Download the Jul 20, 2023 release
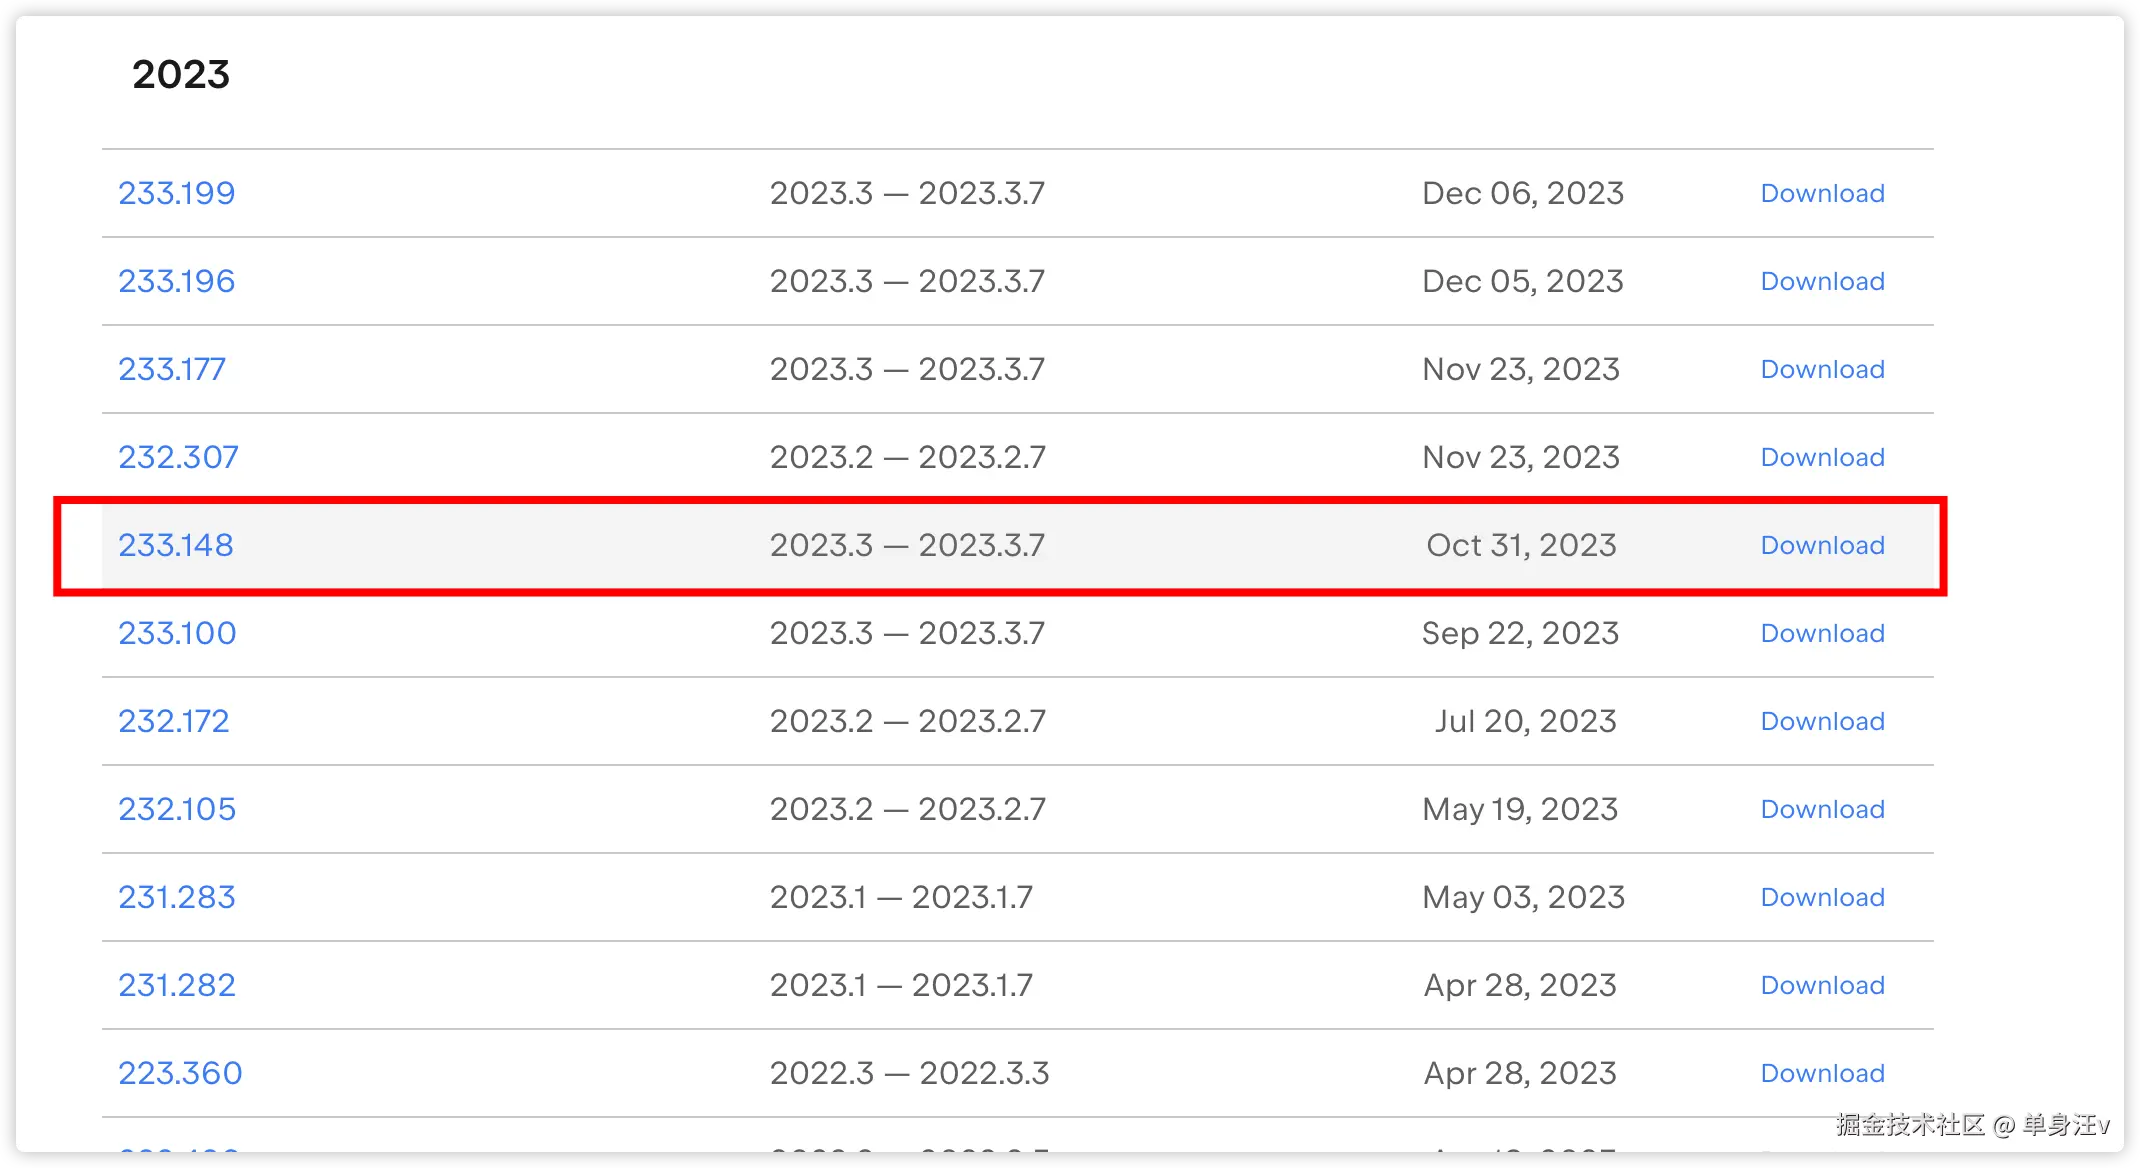The width and height of the screenshot is (2140, 1168). click(x=1821, y=721)
